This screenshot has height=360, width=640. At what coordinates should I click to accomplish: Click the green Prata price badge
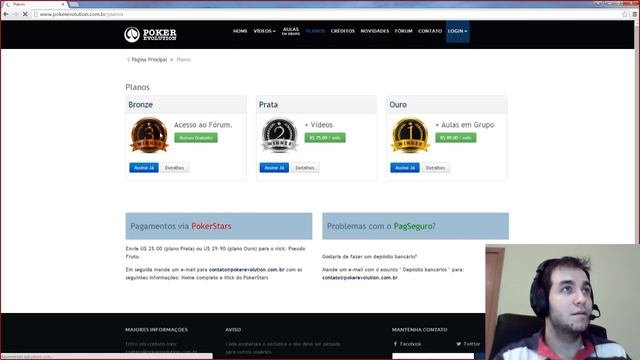[x=325, y=138]
